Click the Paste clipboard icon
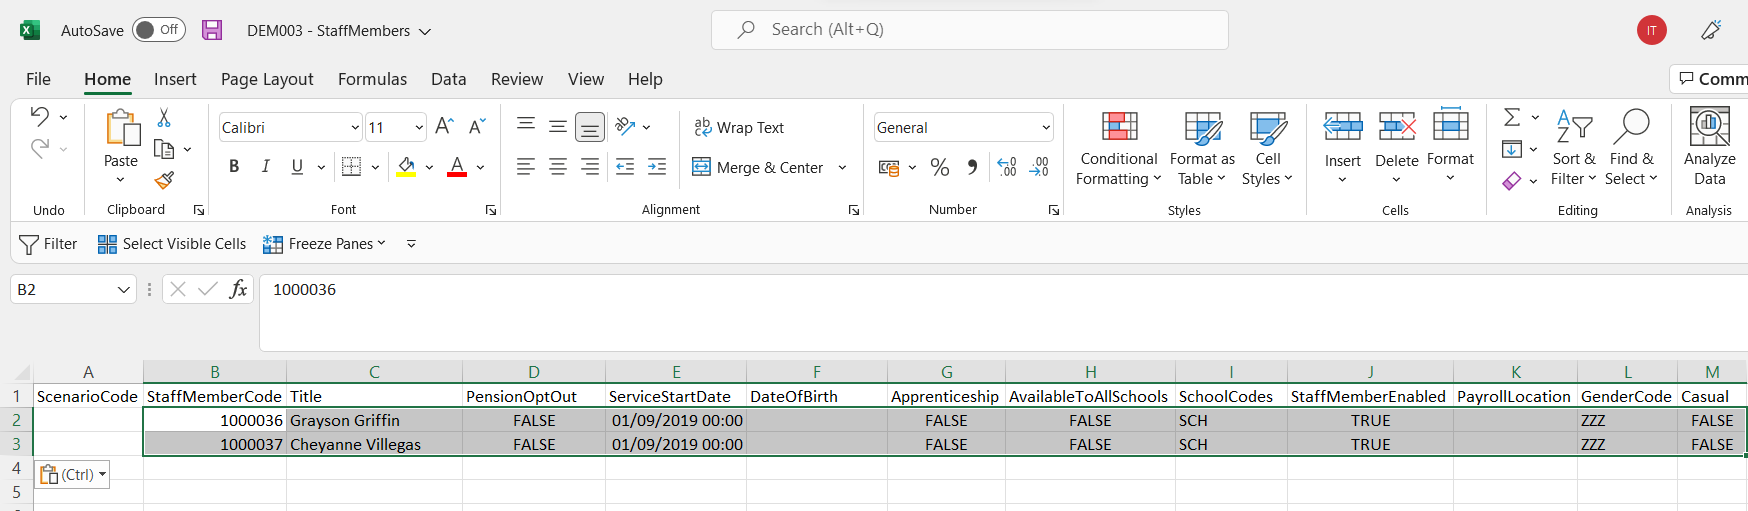 pyautogui.click(x=122, y=128)
